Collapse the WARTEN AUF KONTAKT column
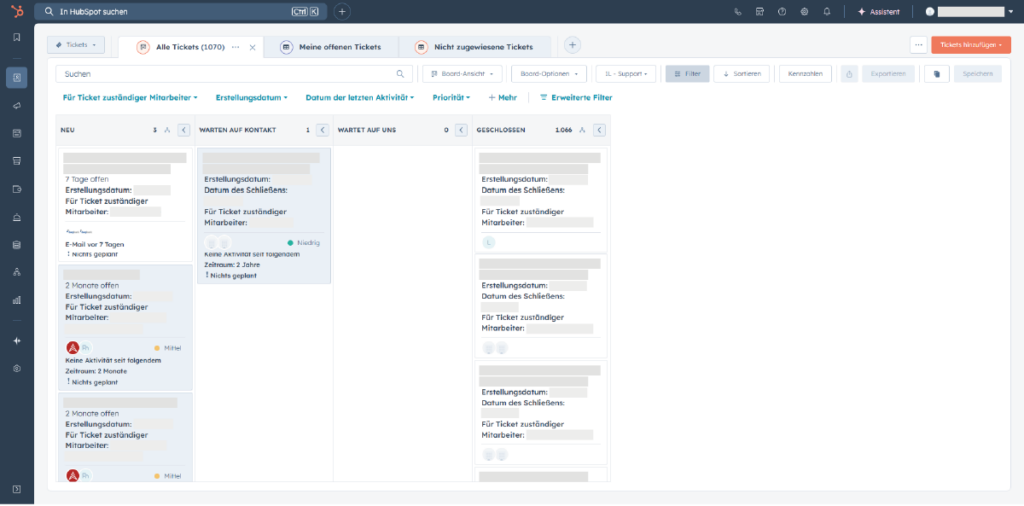 pos(322,130)
